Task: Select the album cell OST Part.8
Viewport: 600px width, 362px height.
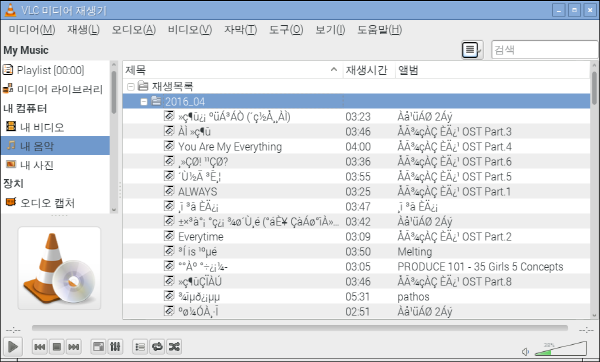Action: (454, 282)
